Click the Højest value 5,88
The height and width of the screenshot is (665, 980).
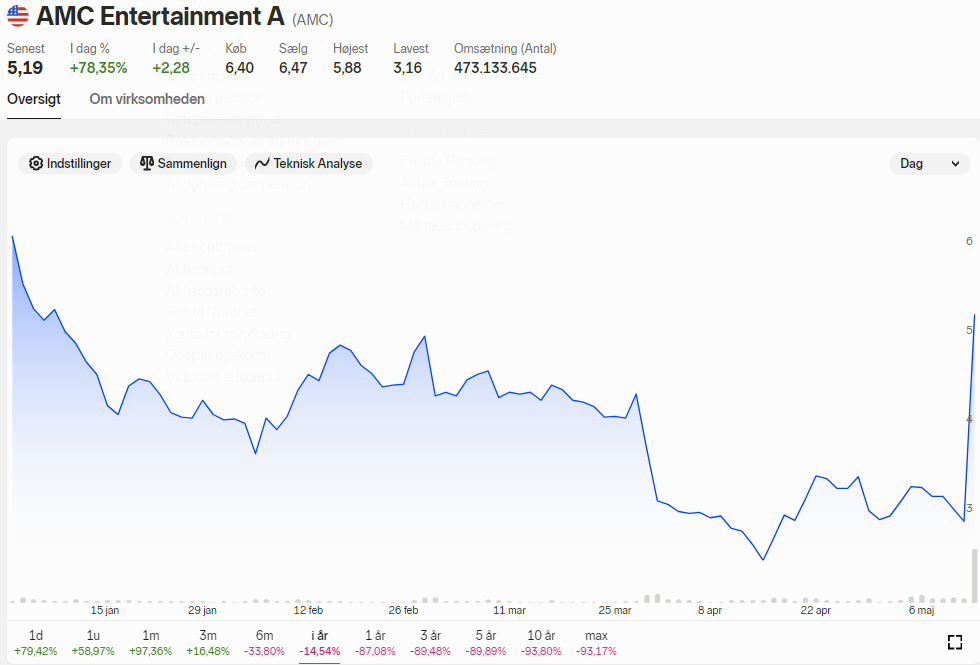[347, 68]
